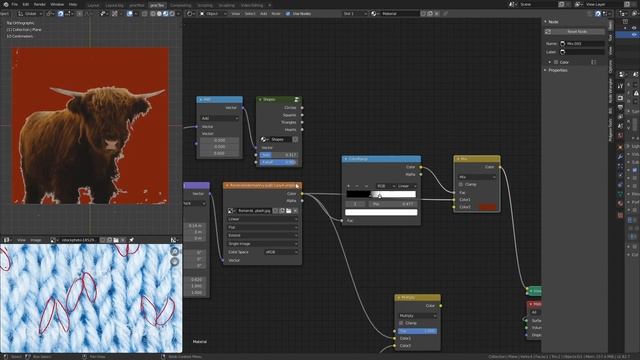
Task: Open the Edit menu
Action: 26,4
